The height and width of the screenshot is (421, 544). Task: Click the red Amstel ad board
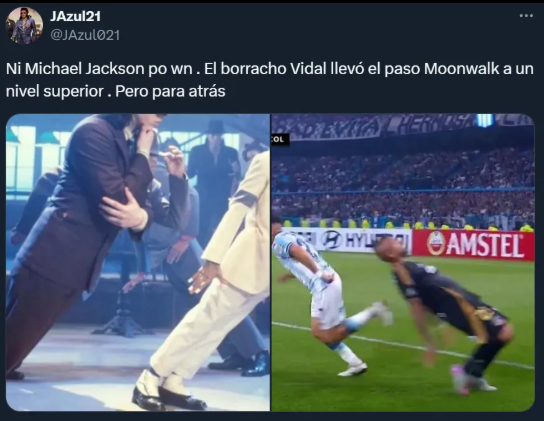pos(474,245)
